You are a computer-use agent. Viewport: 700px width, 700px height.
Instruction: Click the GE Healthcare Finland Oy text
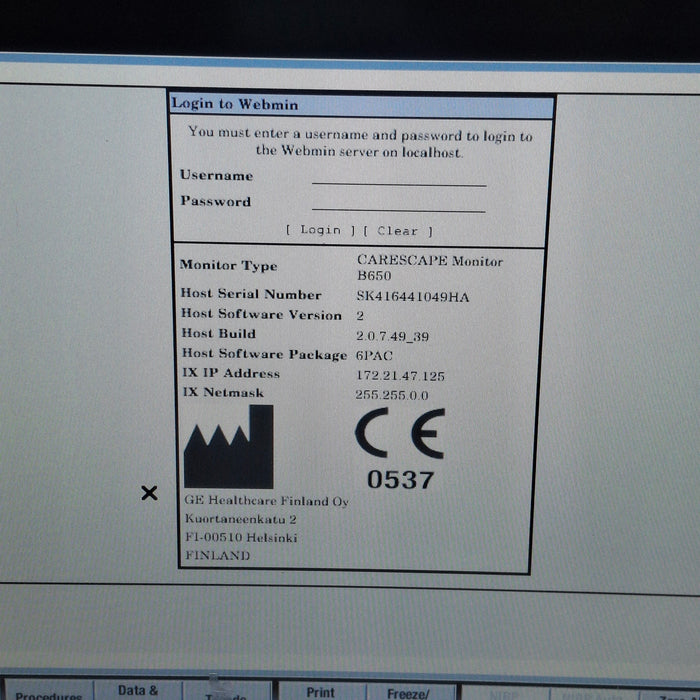(x=267, y=501)
